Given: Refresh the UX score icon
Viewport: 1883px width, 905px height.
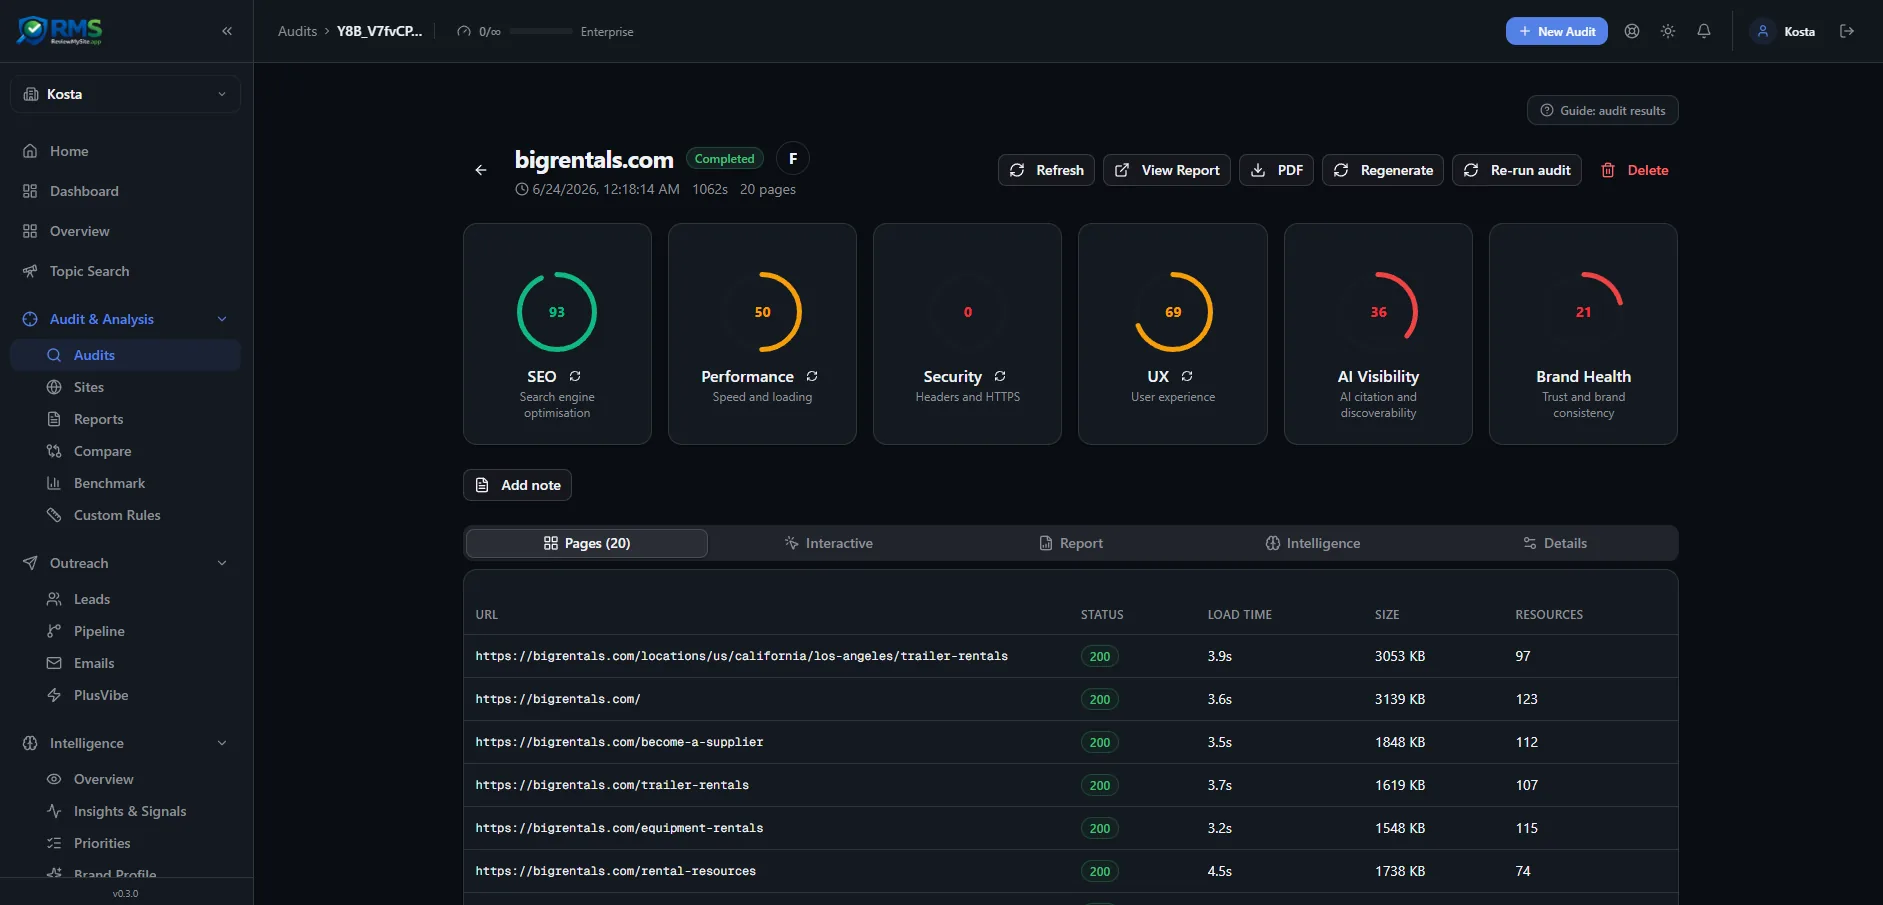Looking at the screenshot, I should (1187, 376).
